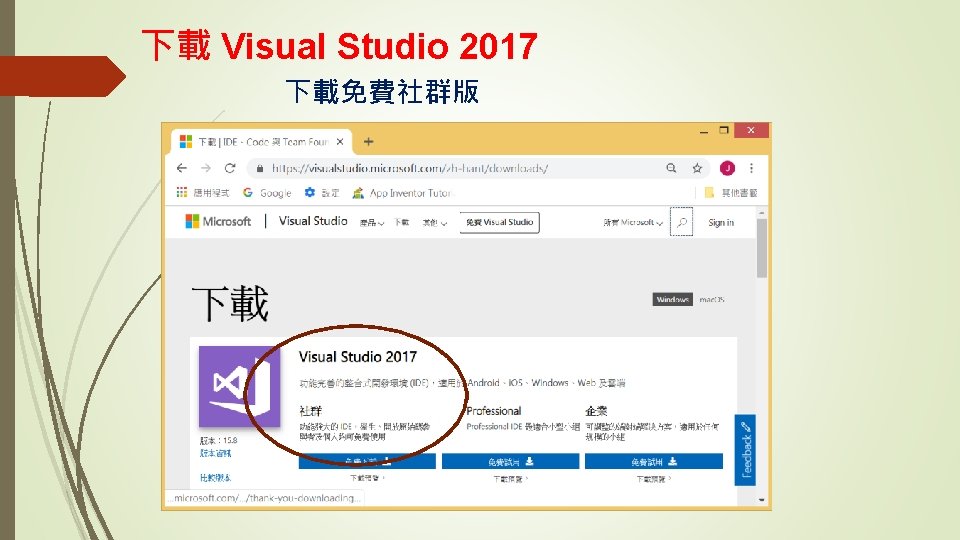Close the IDE download browser tab

[x=340, y=141]
